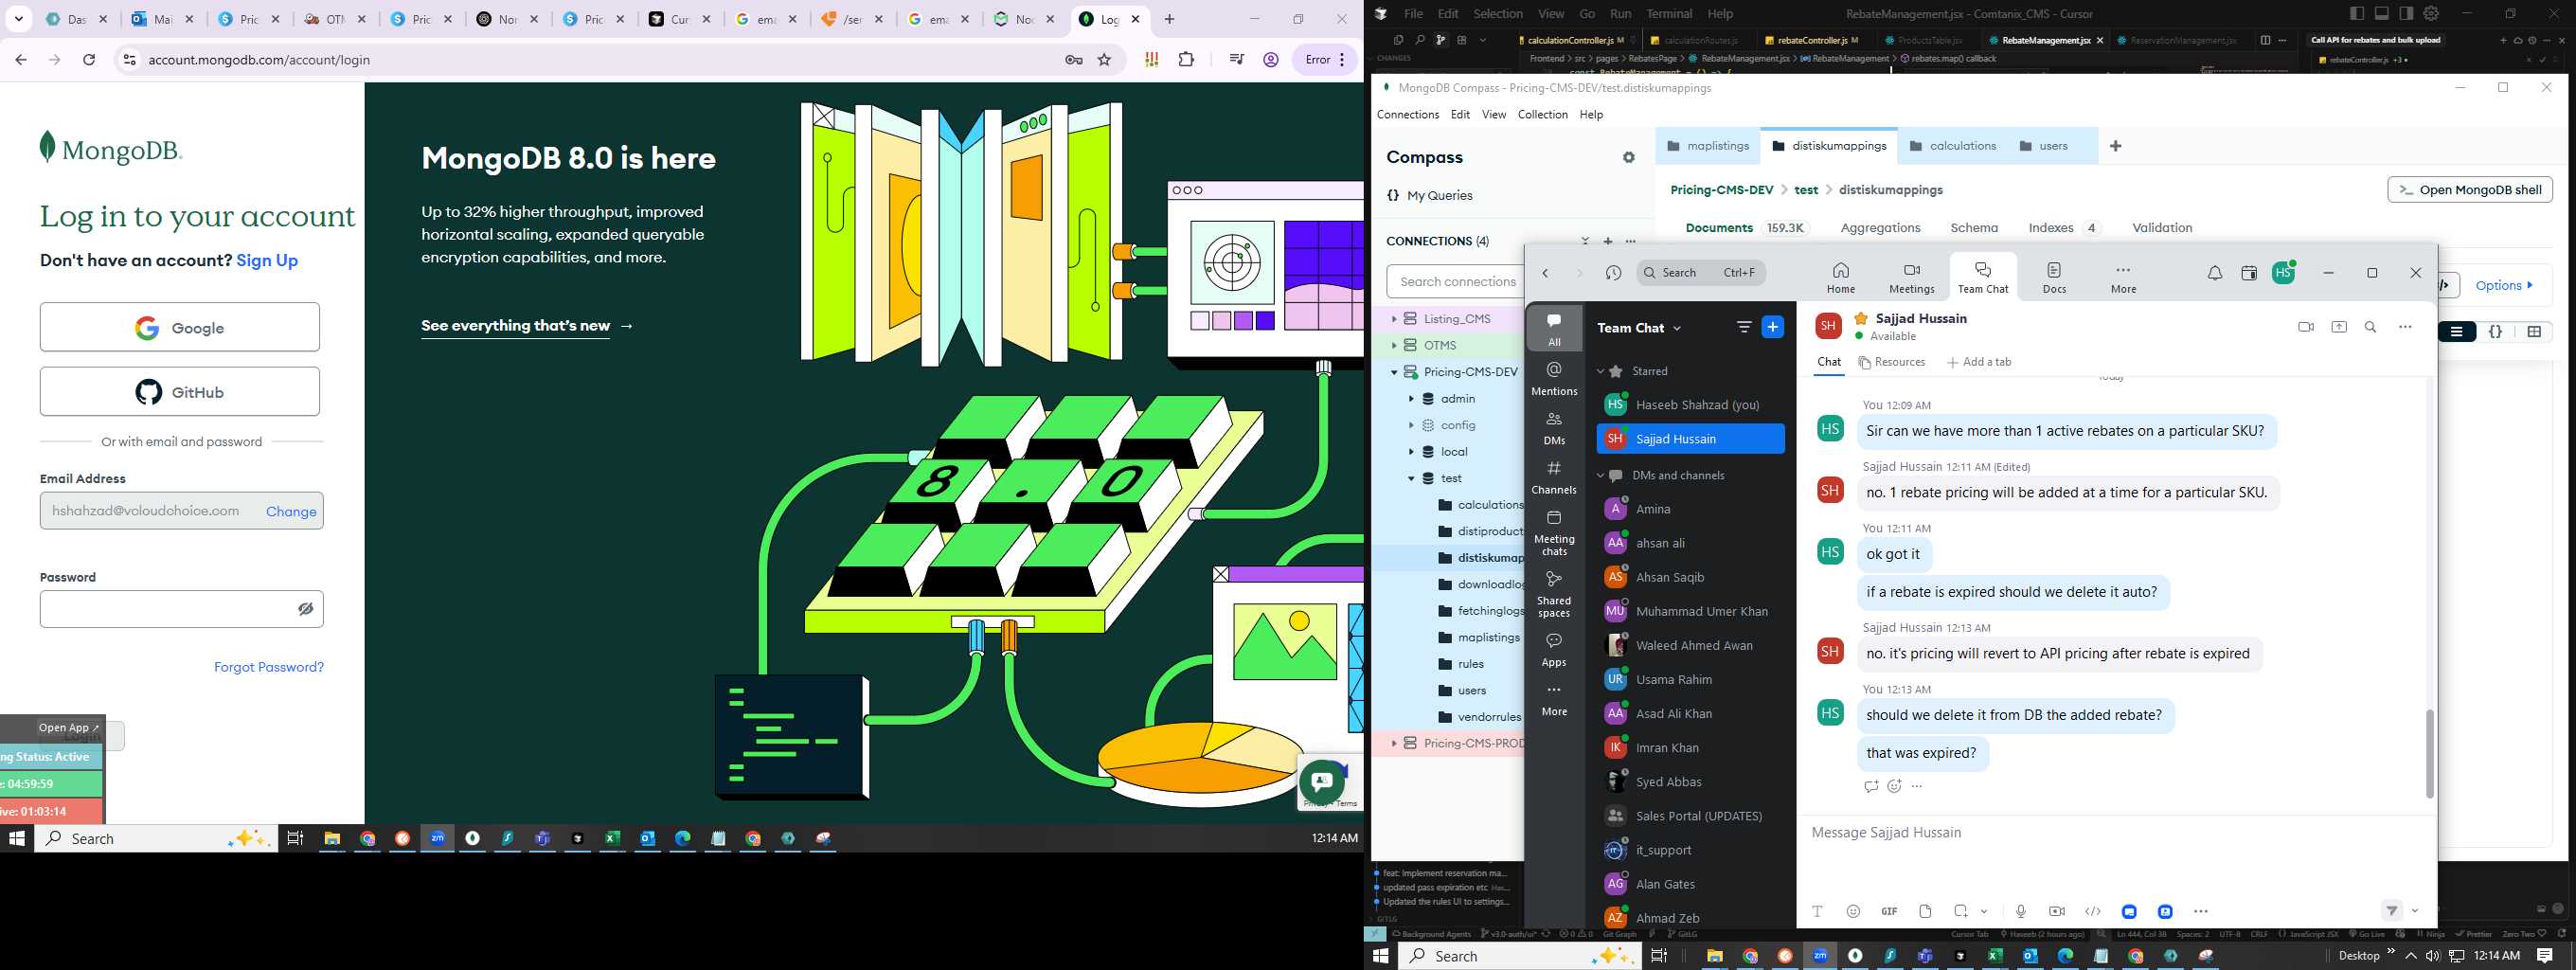2576x970 pixels.
Task: Open Schema tab in Compass
Action: [1974, 228]
